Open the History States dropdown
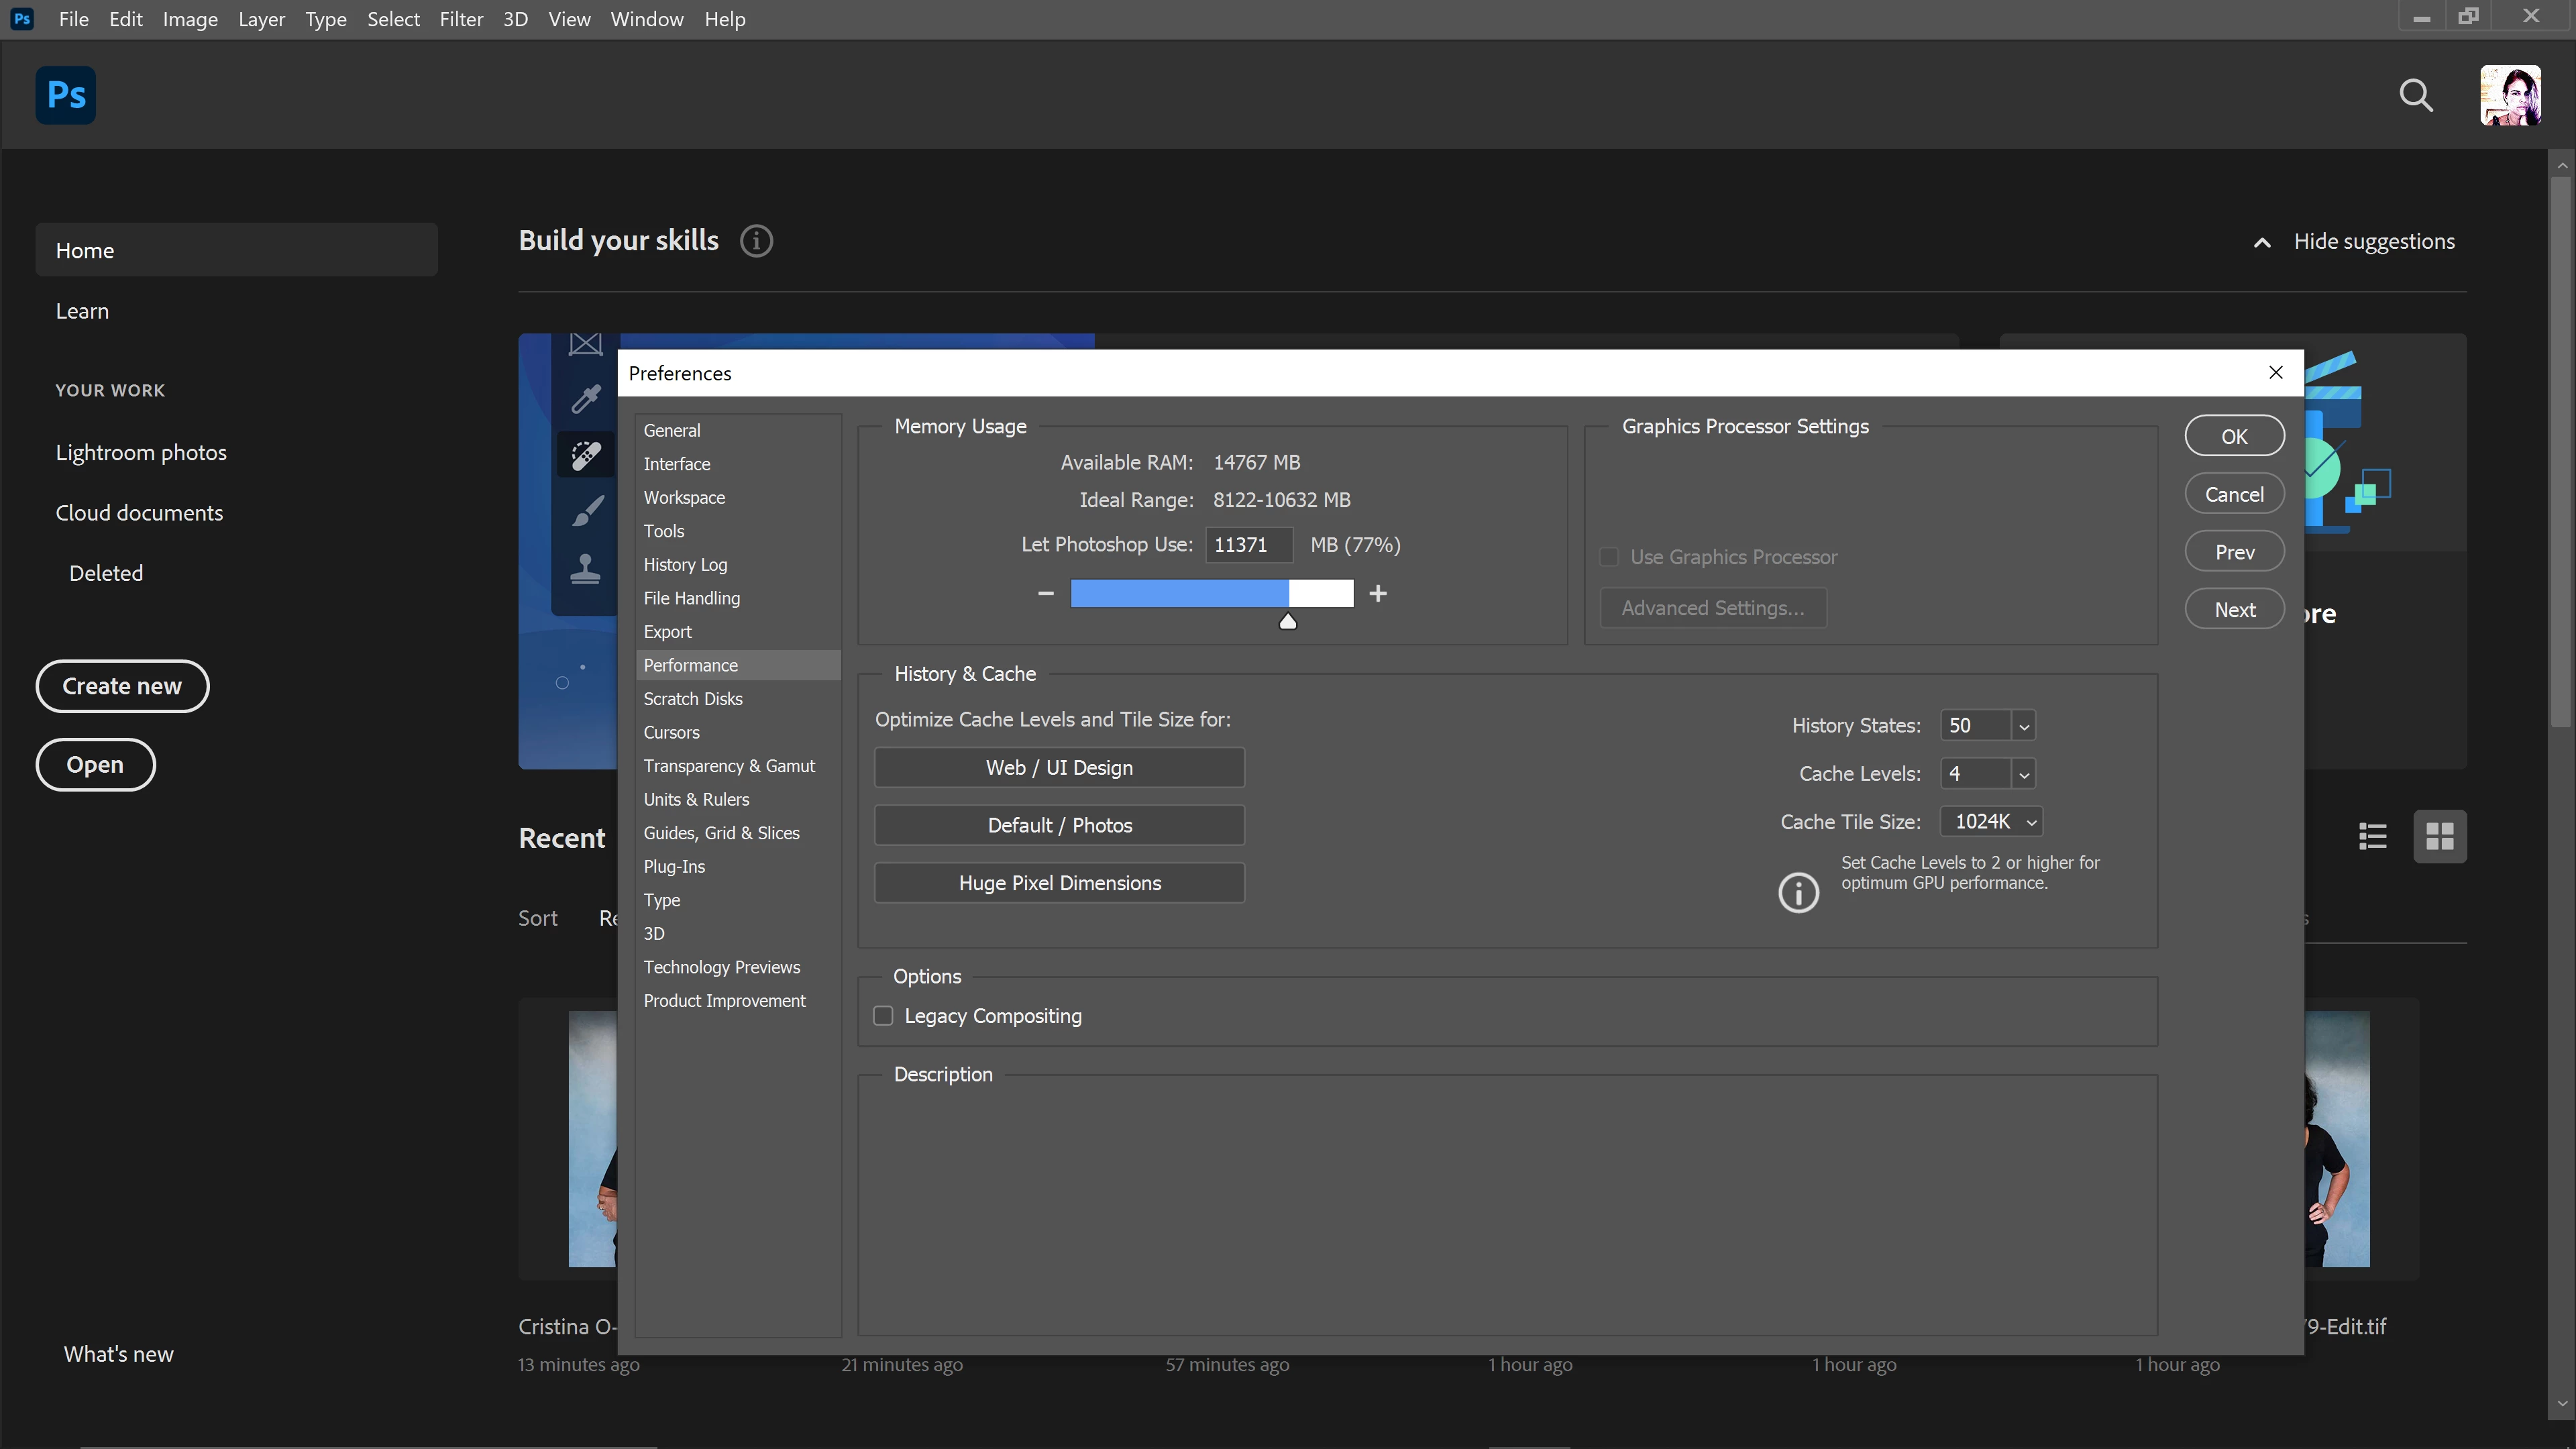This screenshot has width=2576, height=1449. click(2024, 726)
